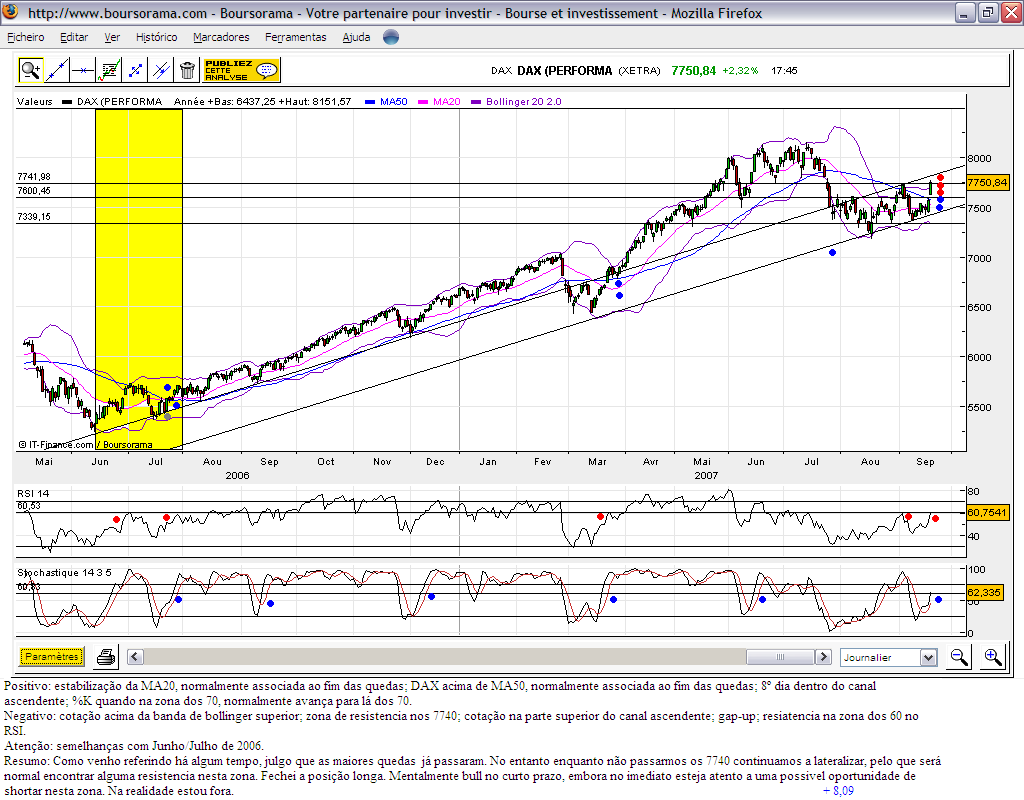Select the horizontal line tool
Image resolution: width=1024 pixels, height=800 pixels.
click(83, 70)
